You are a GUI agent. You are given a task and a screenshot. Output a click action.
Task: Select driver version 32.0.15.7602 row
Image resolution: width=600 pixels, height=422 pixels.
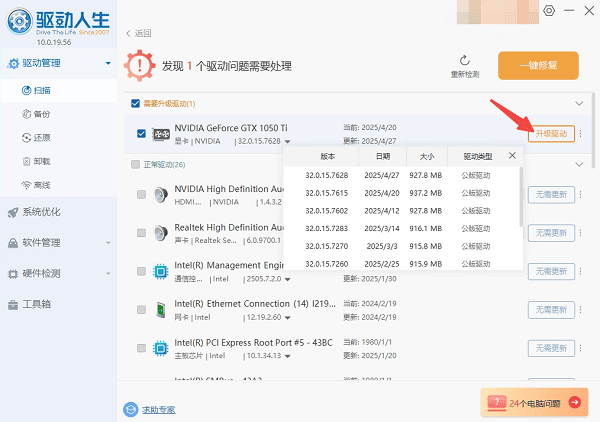[400, 210]
